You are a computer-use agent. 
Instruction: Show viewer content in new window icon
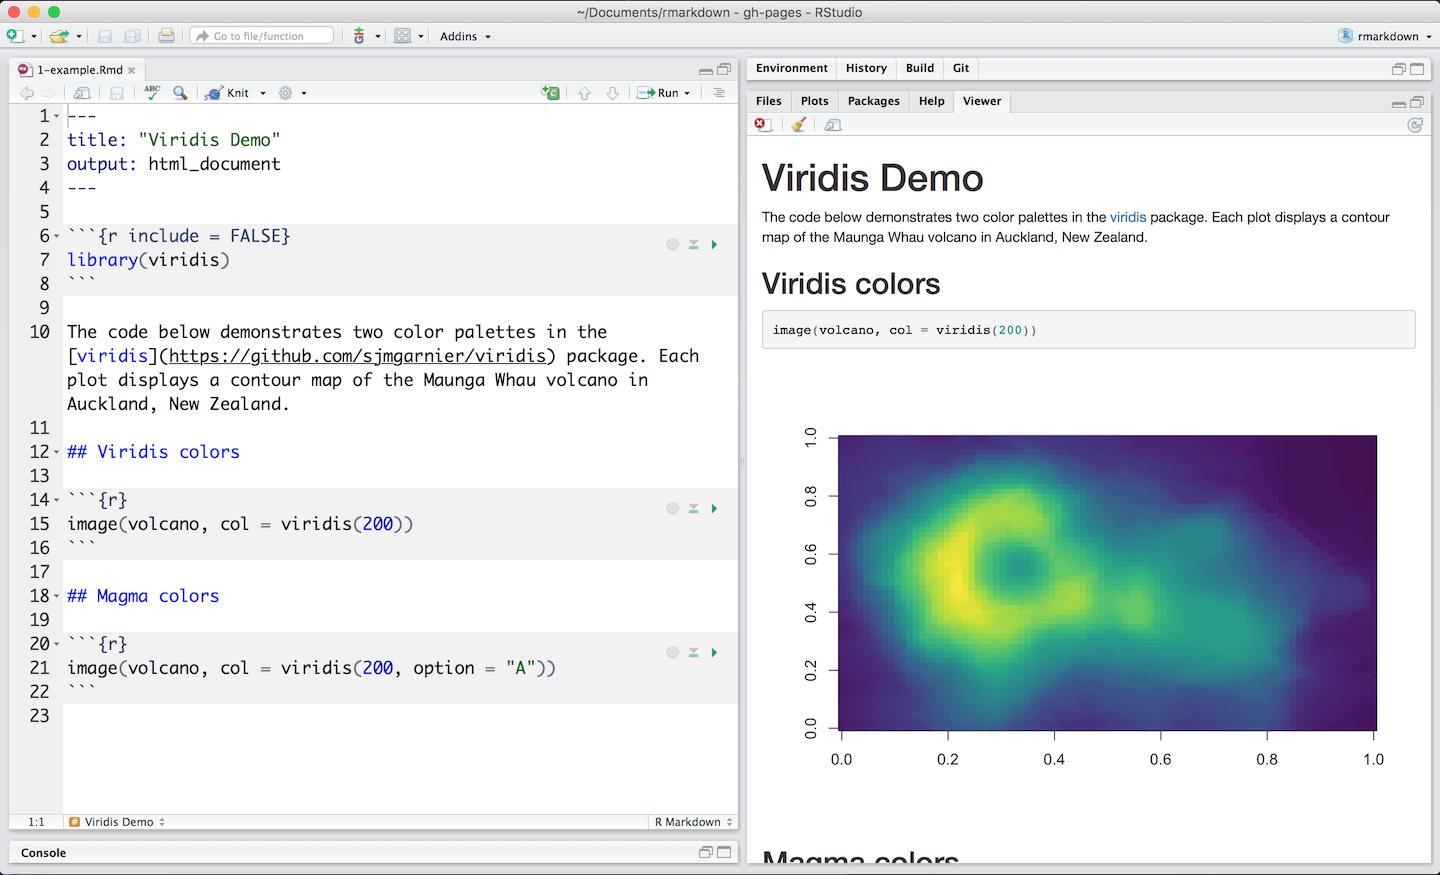[x=833, y=125]
